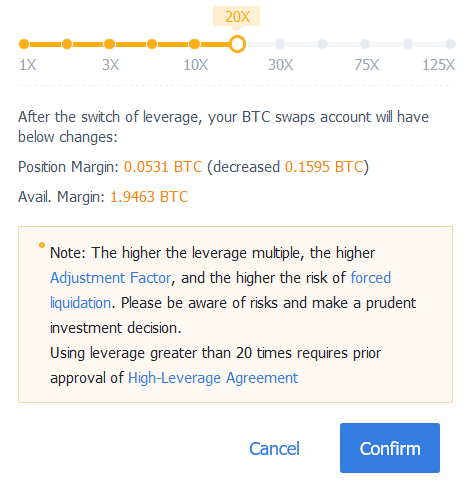Click slider dot between 30X and 75X
Image resolution: width=472 pixels, height=492 pixels.
pyautogui.click(x=322, y=44)
